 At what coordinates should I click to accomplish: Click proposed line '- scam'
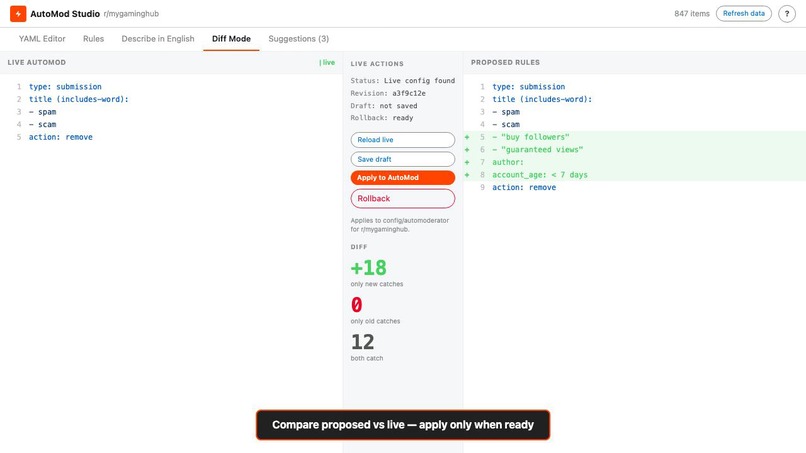[x=506, y=124]
